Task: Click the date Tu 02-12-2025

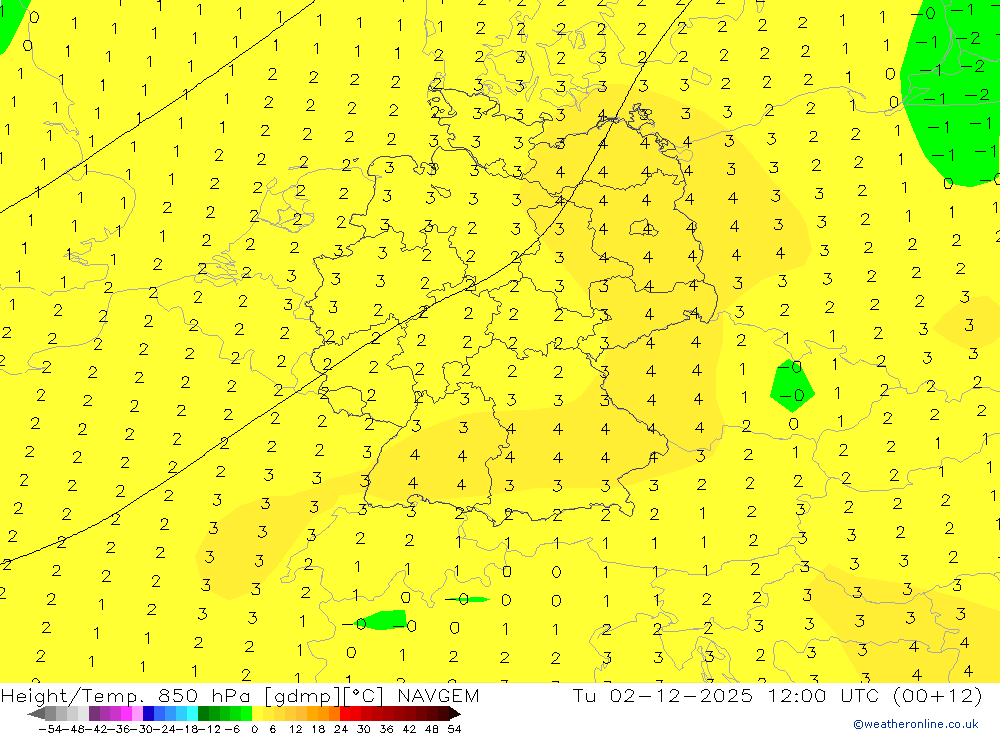Action: pyautogui.click(x=663, y=695)
